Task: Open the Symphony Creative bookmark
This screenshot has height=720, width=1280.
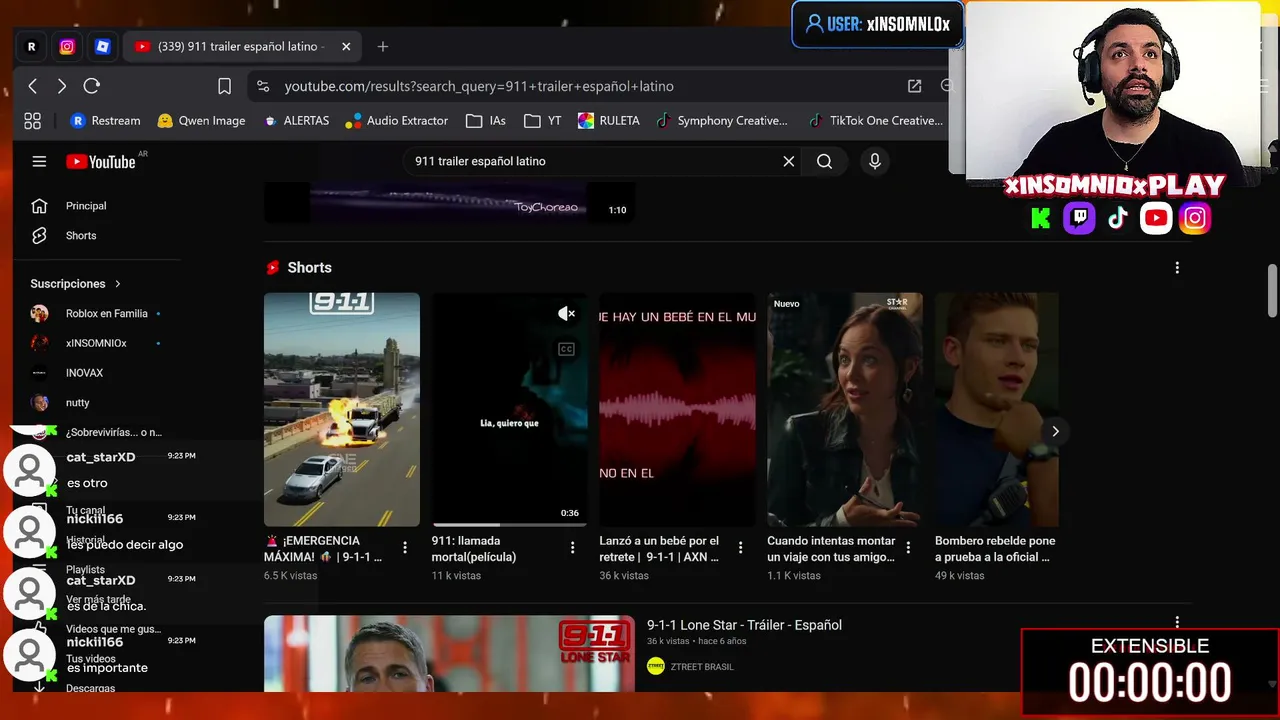Action: 721,121
